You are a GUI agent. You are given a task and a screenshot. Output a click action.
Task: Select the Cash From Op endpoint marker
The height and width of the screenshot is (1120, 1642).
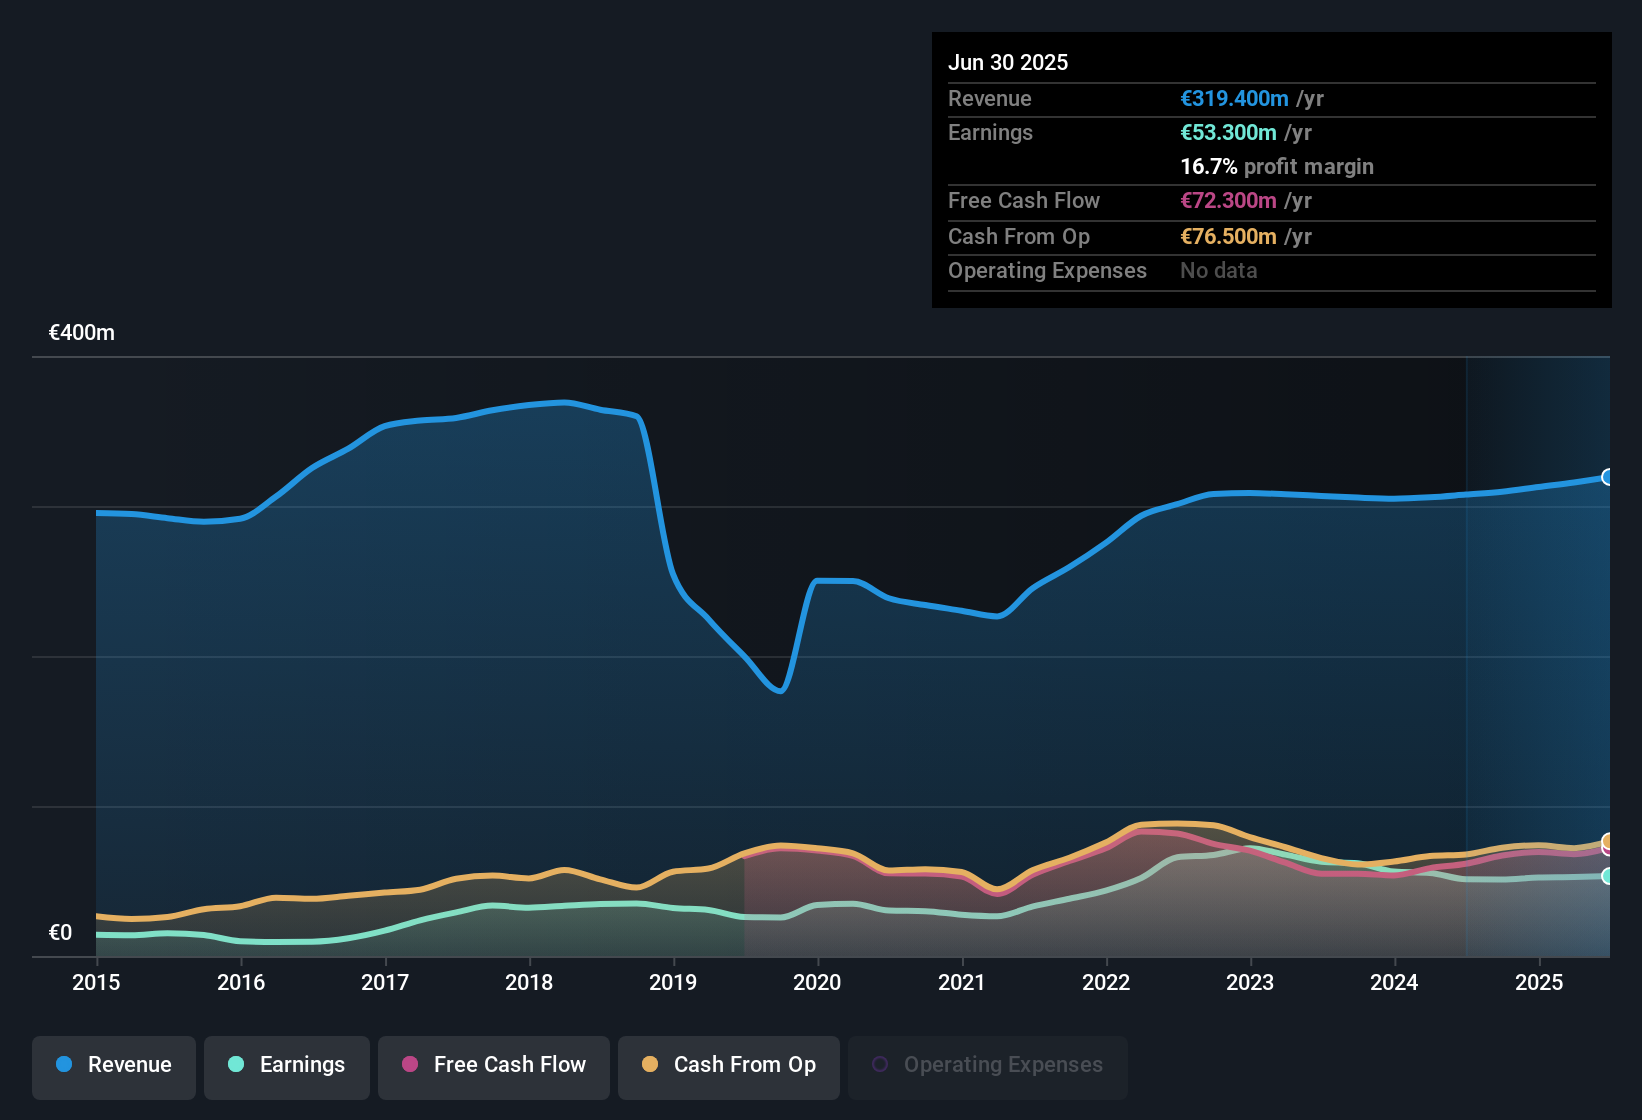1608,841
